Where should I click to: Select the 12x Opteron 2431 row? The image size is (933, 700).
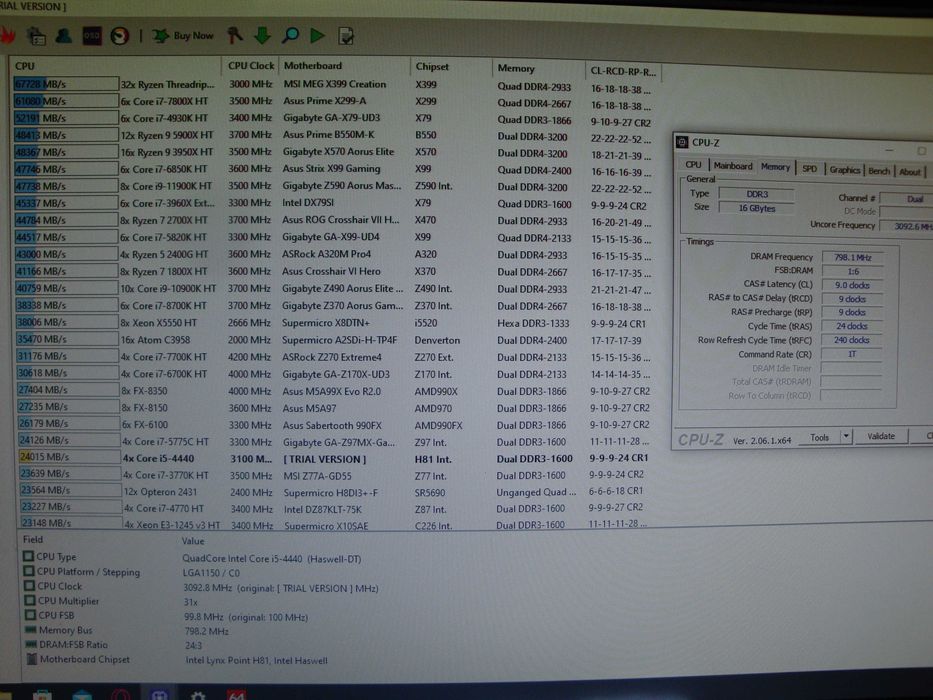(333, 492)
